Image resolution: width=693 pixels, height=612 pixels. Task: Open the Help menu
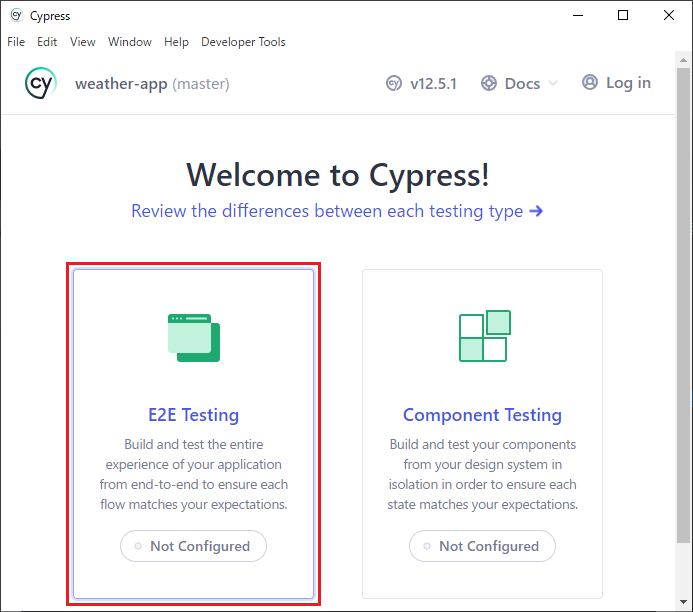[176, 42]
